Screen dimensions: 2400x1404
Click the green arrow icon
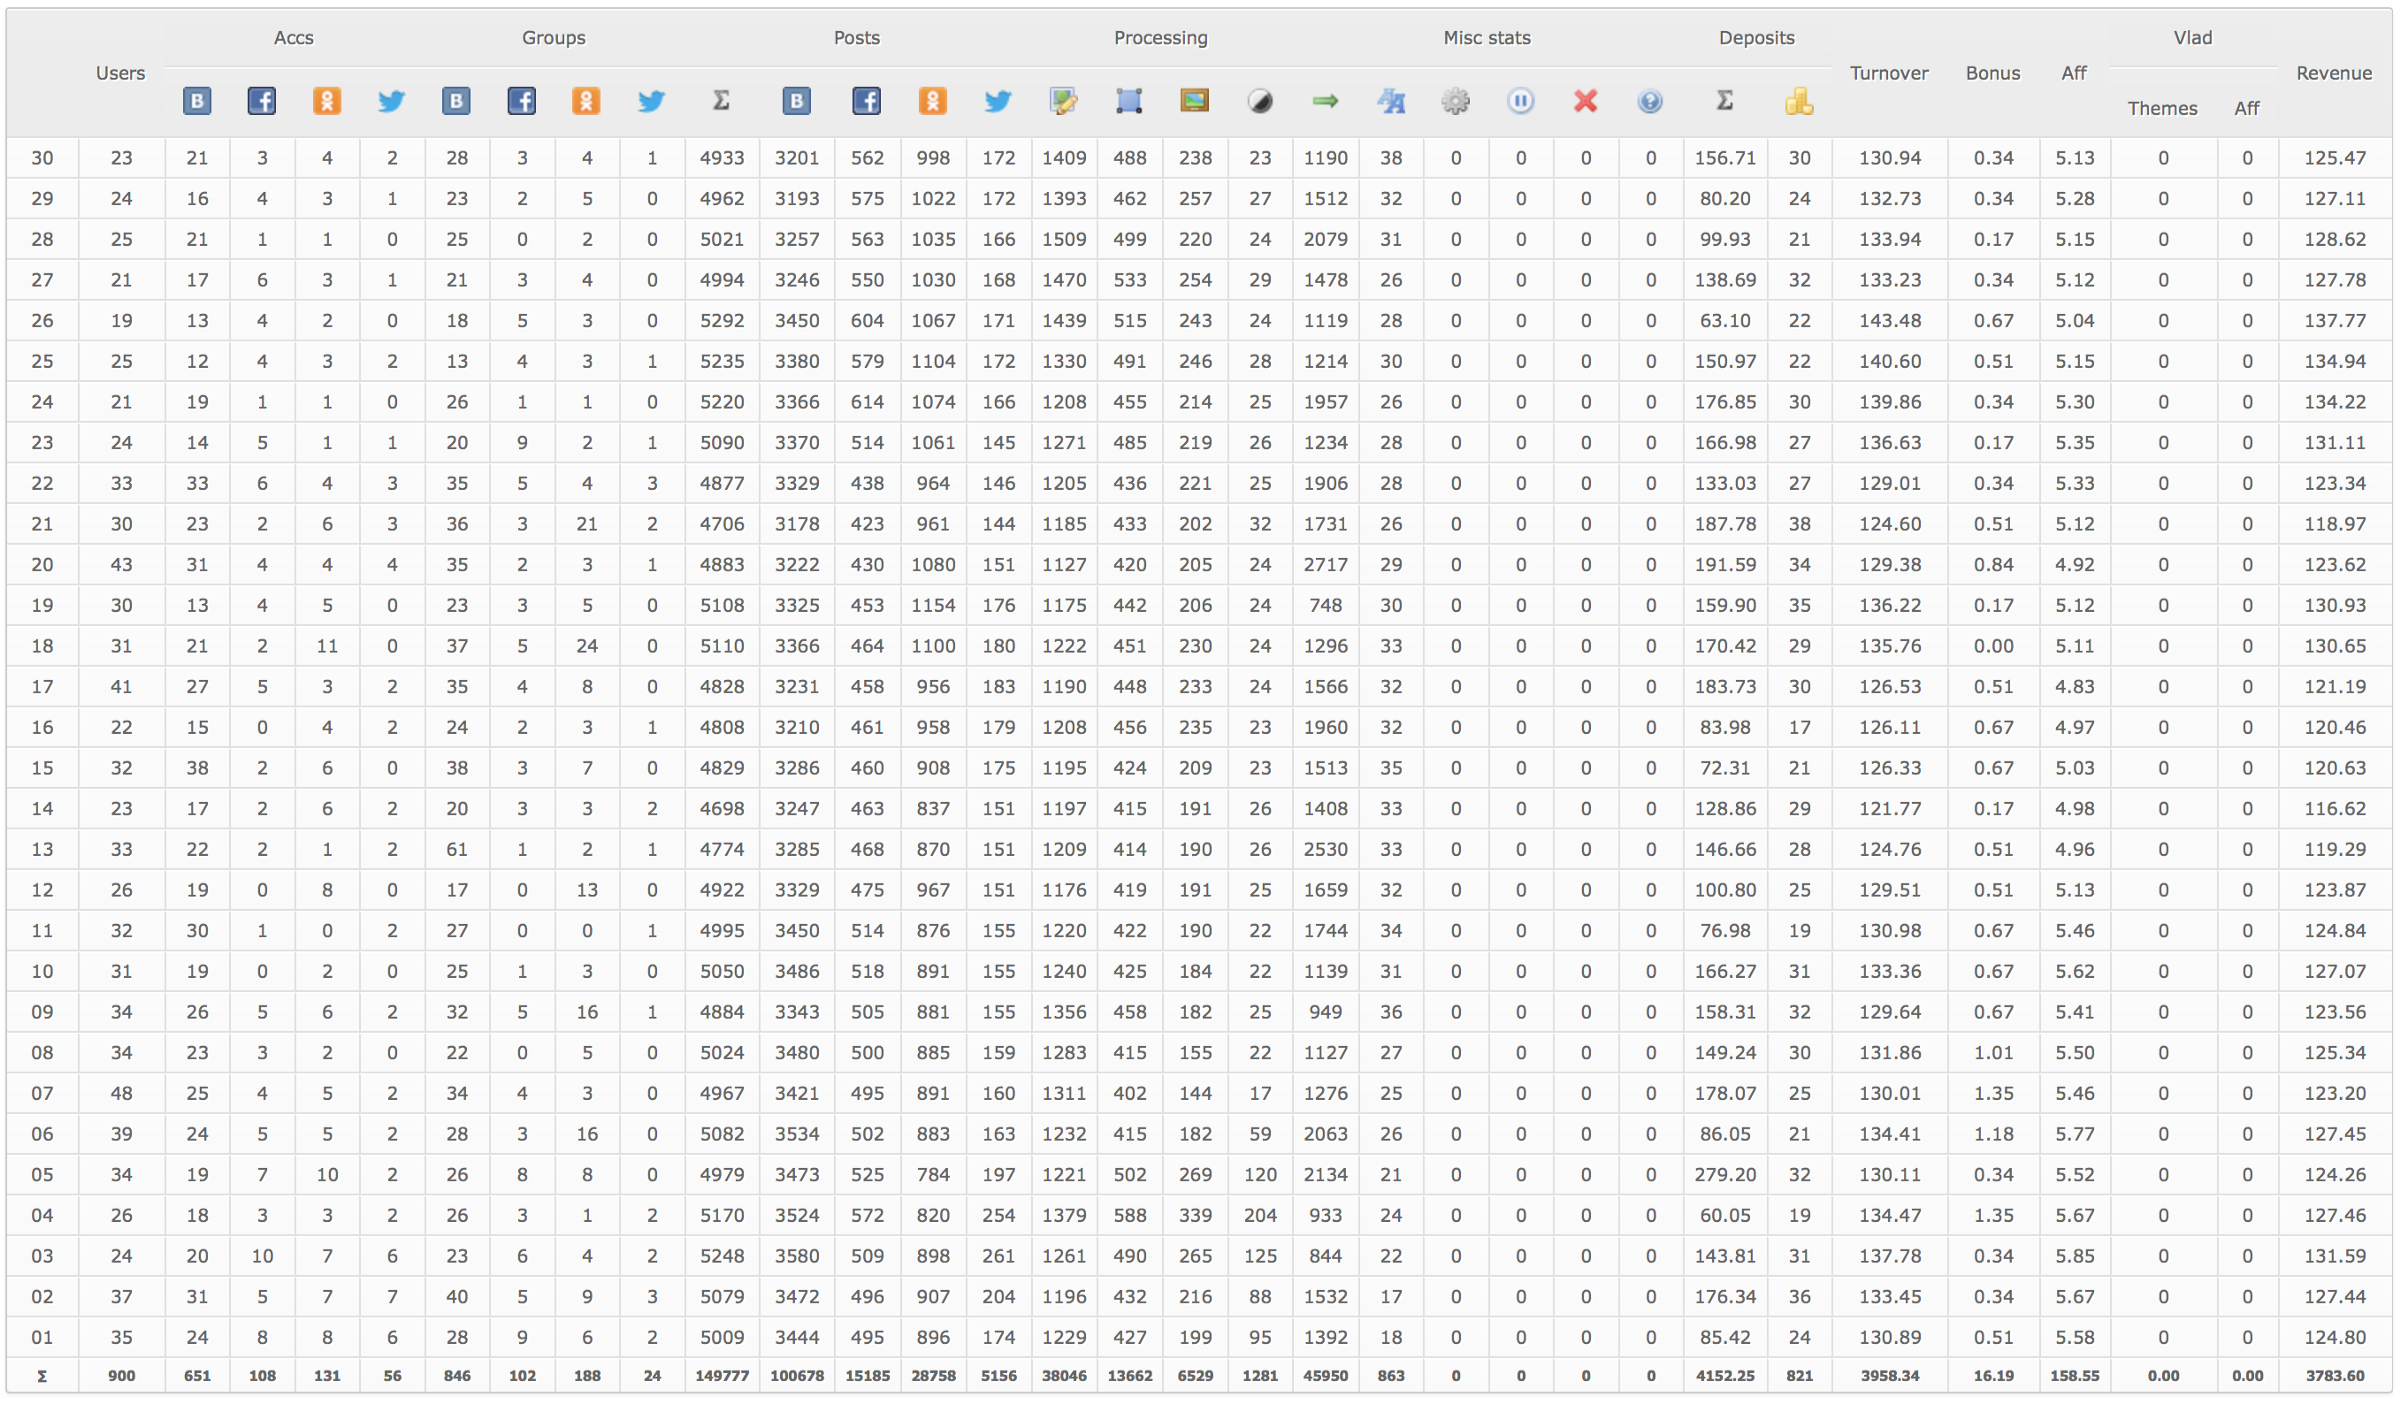[x=1325, y=101]
